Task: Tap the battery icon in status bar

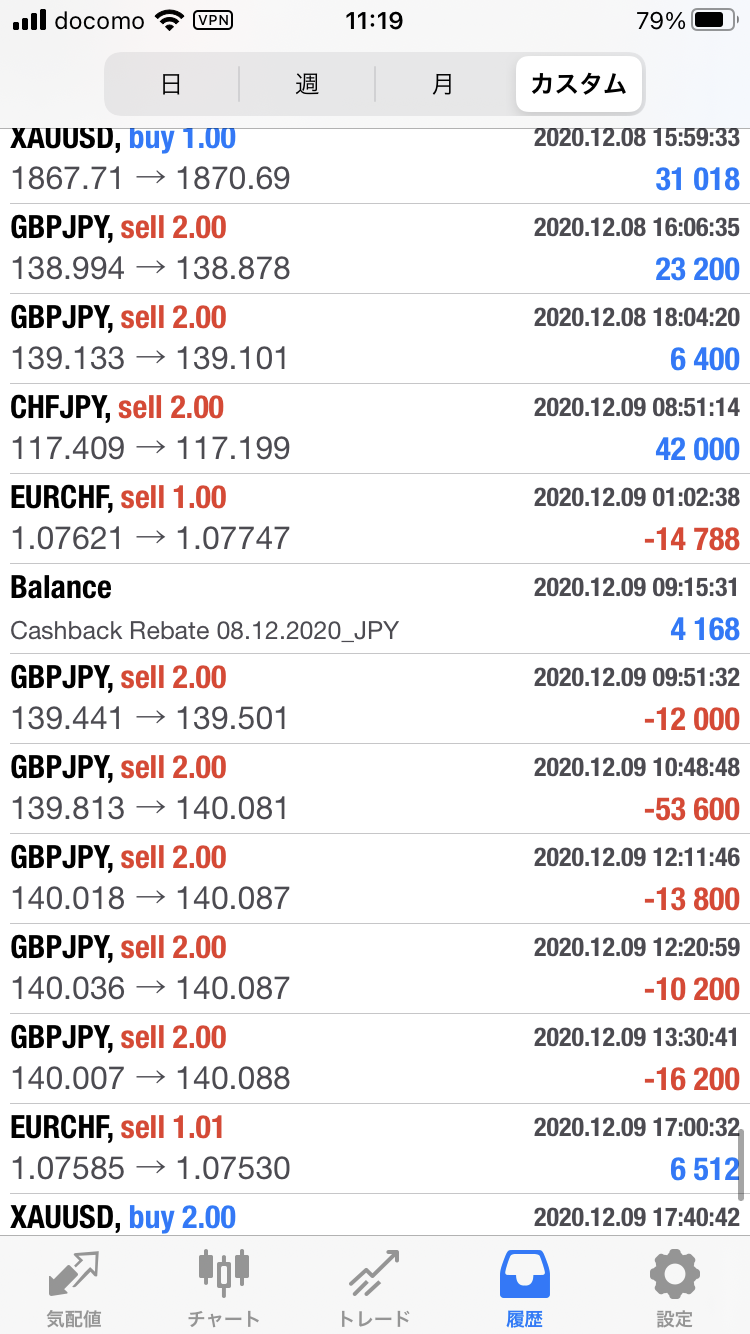Action: [x=712, y=20]
